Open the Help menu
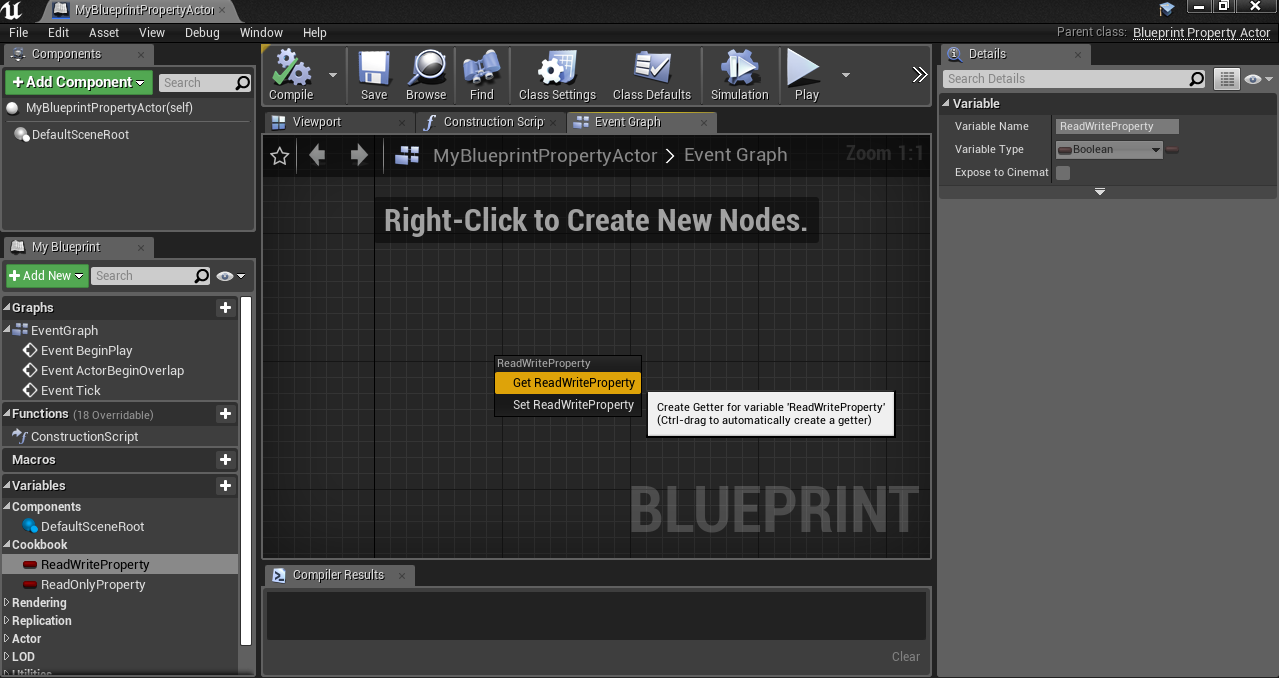 [x=314, y=32]
